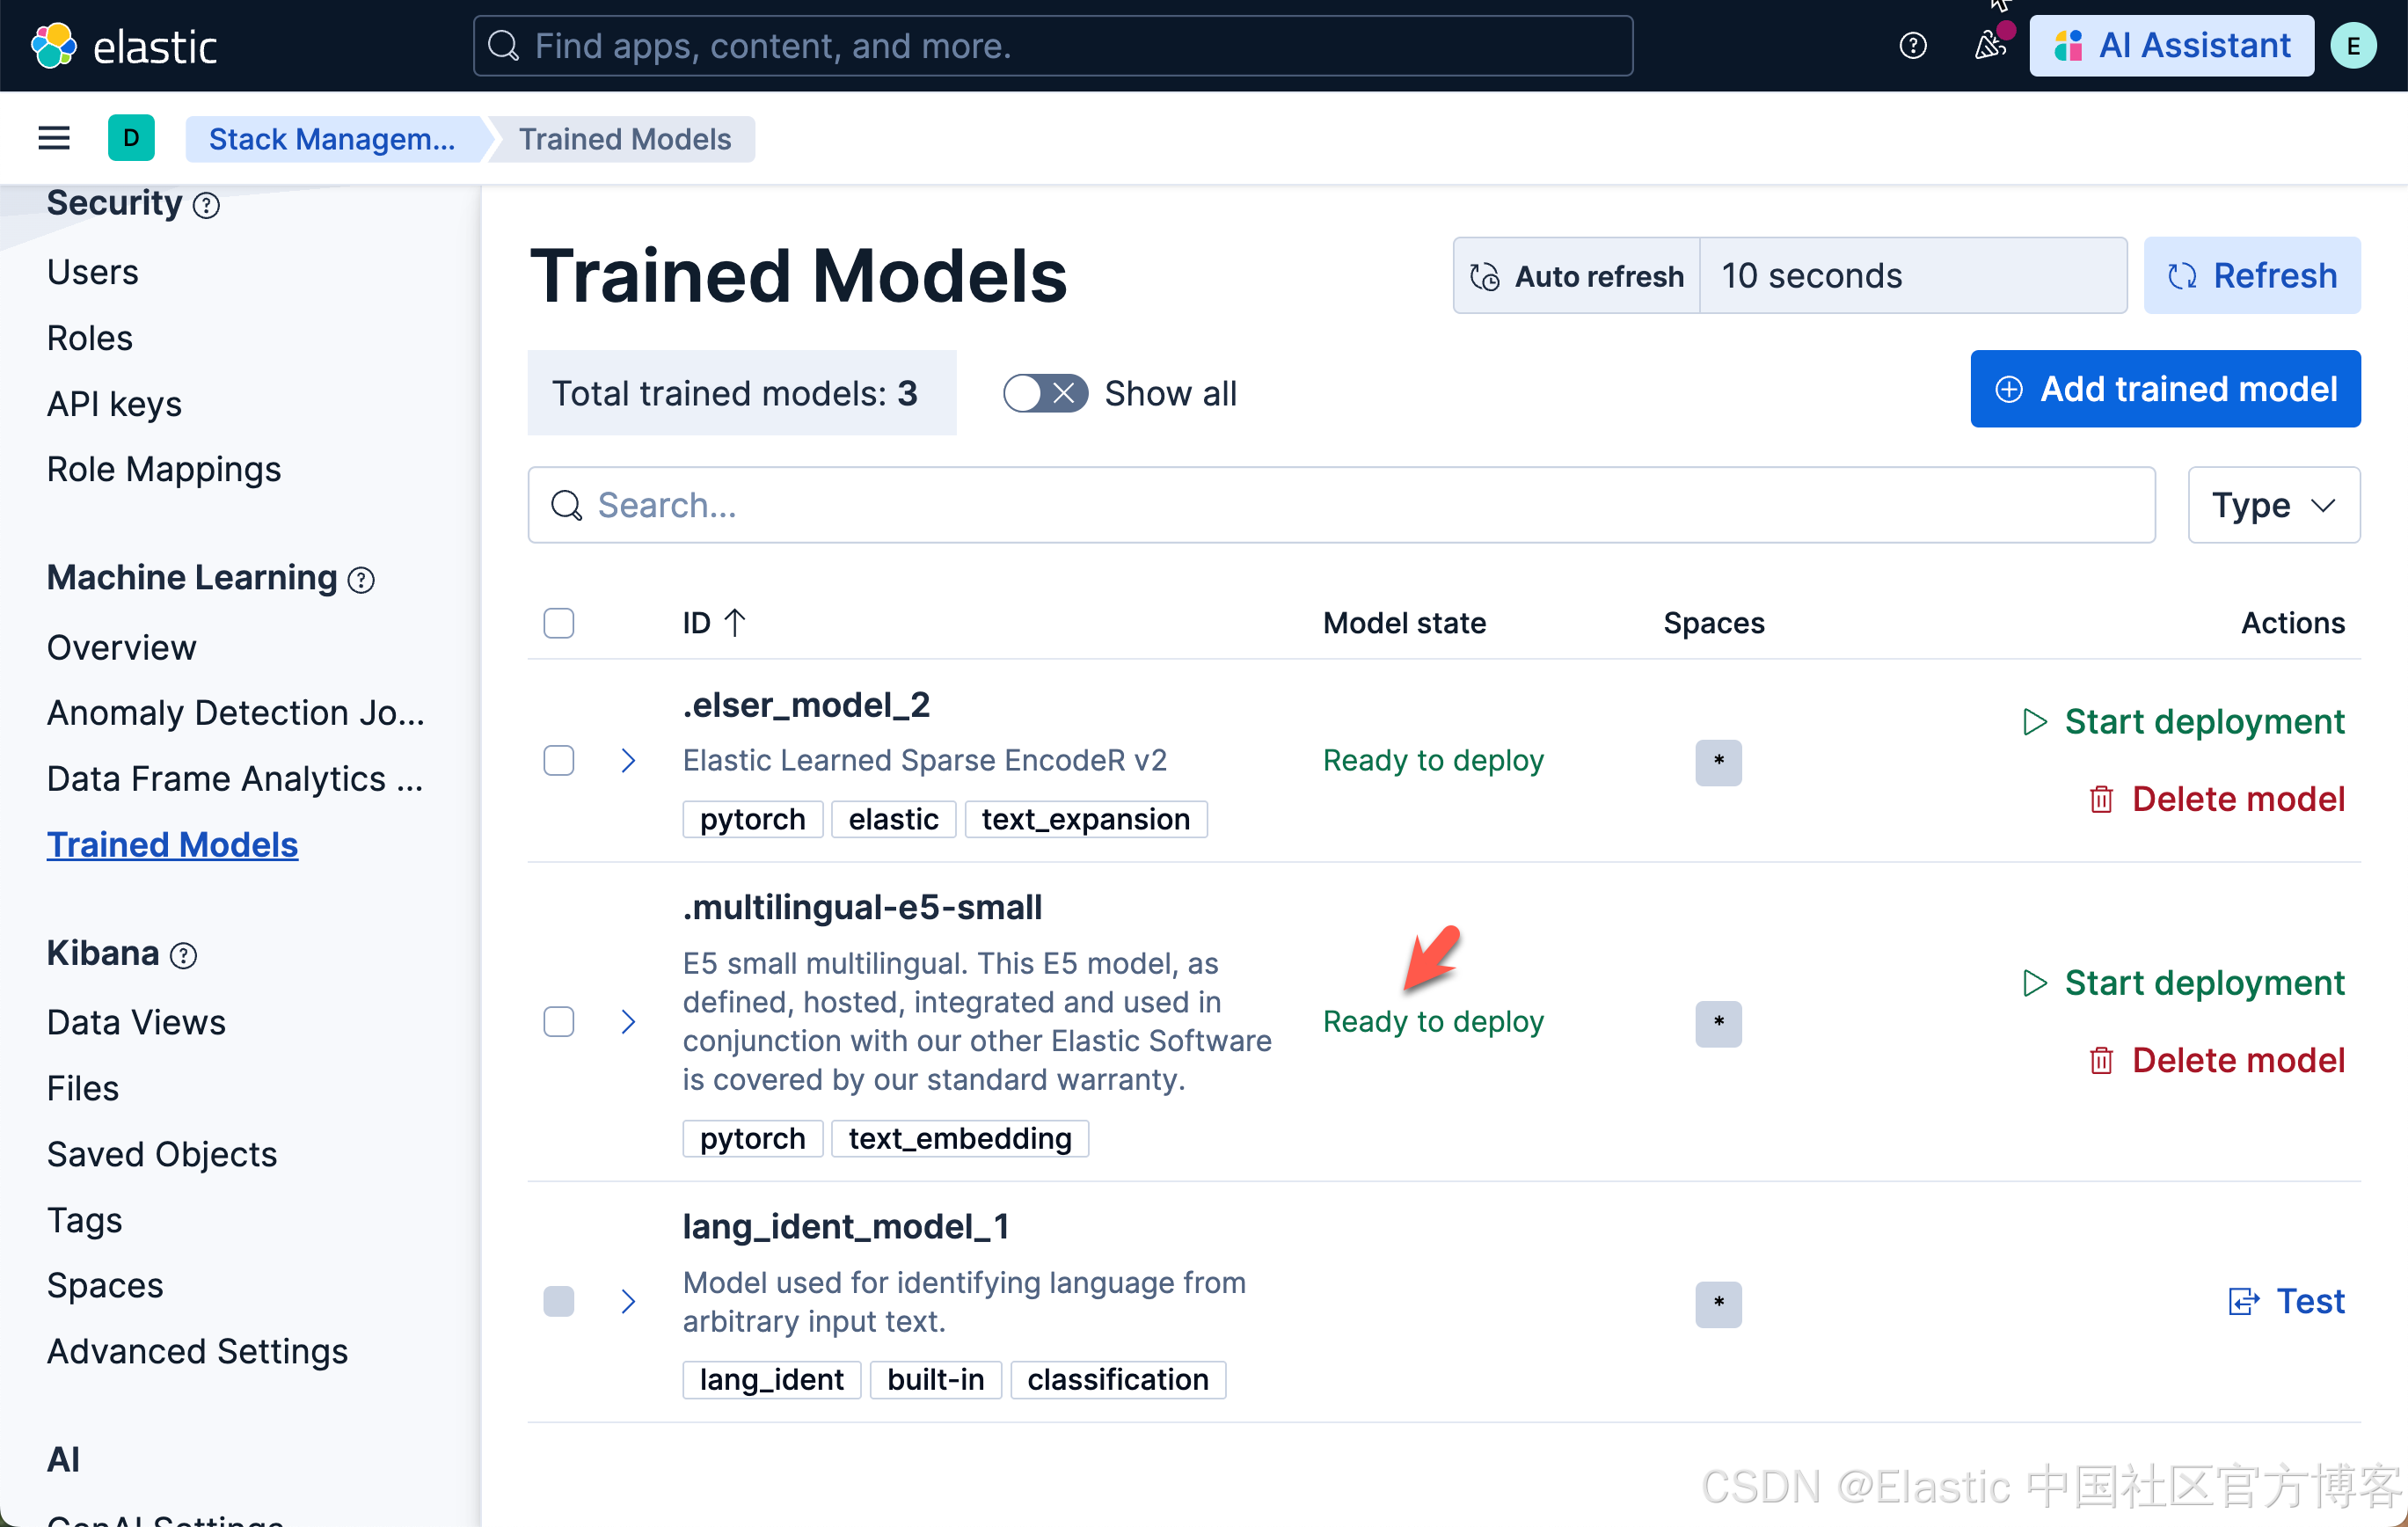Check the .elser_model_2 row checkbox
Screen dimensions: 2408x1527
558,760
